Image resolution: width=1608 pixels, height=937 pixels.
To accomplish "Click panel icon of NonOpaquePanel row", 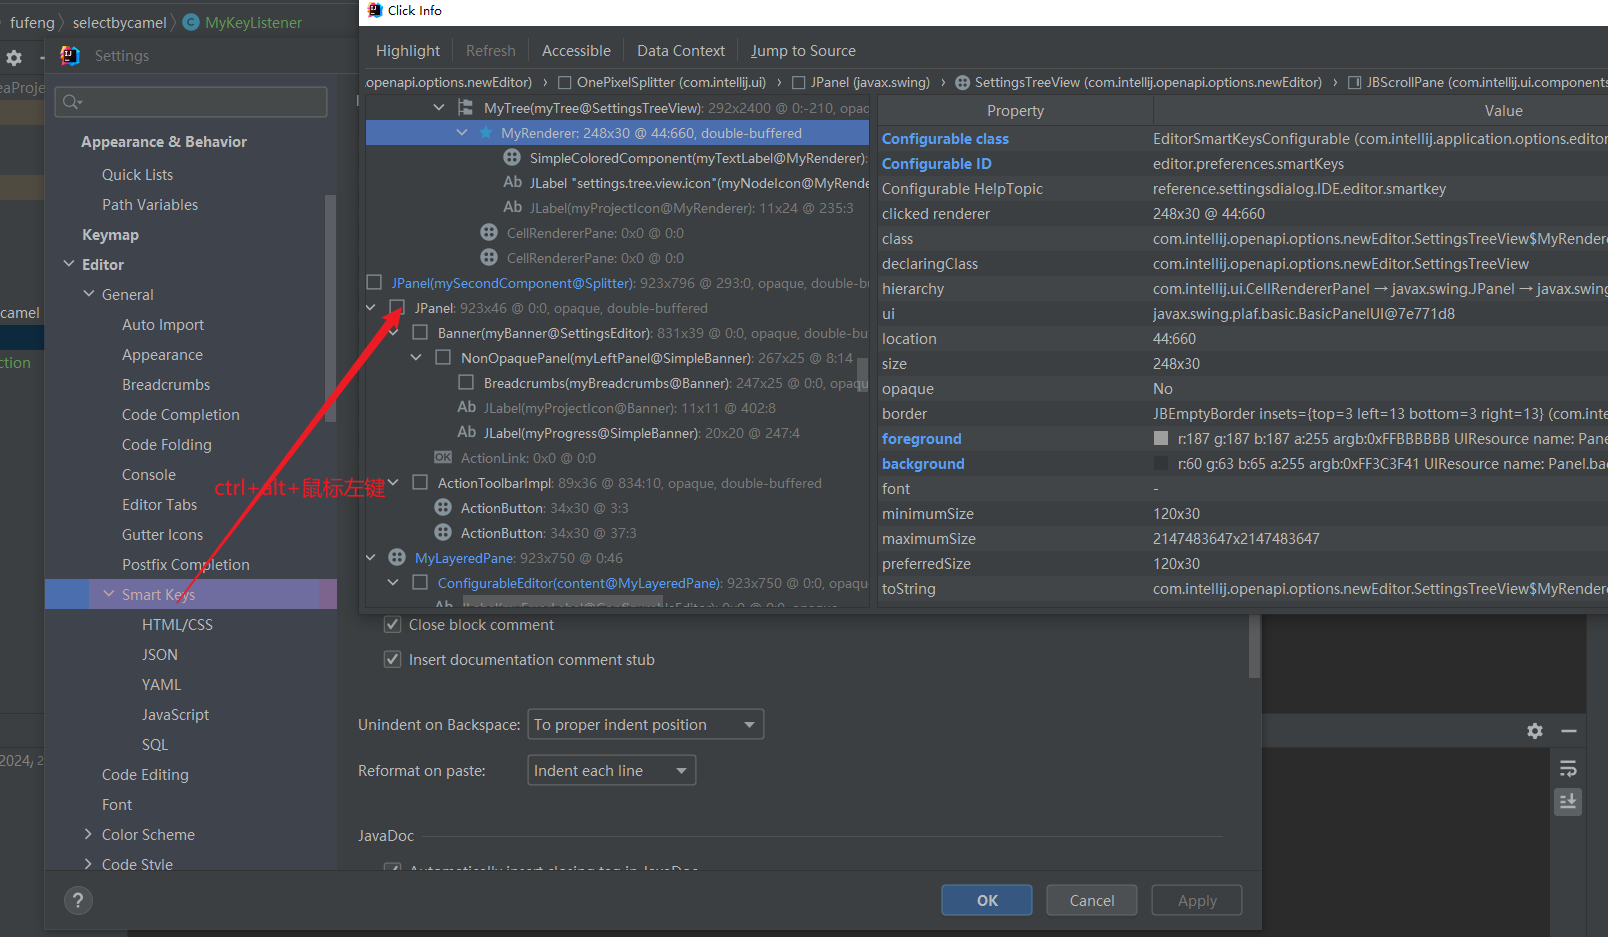I will coord(443,358).
